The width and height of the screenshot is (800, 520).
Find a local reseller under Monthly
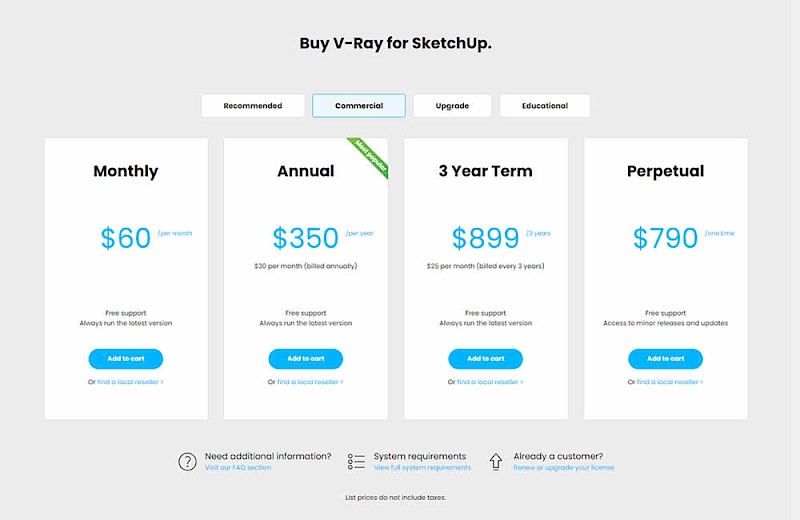click(130, 382)
